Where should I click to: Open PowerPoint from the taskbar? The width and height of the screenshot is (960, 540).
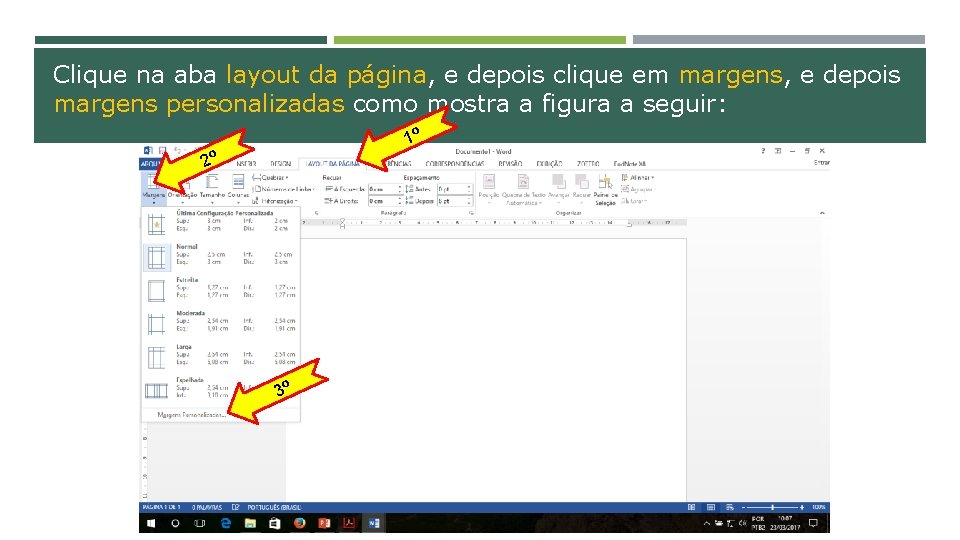[324, 523]
